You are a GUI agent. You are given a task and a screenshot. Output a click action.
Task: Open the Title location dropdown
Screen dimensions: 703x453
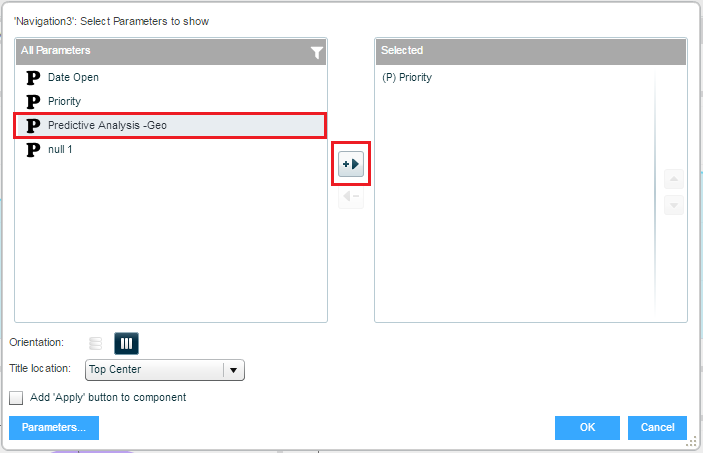[x=155, y=370]
